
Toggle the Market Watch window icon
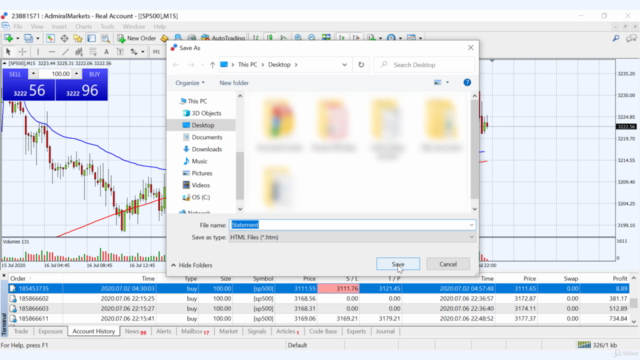[50, 38]
